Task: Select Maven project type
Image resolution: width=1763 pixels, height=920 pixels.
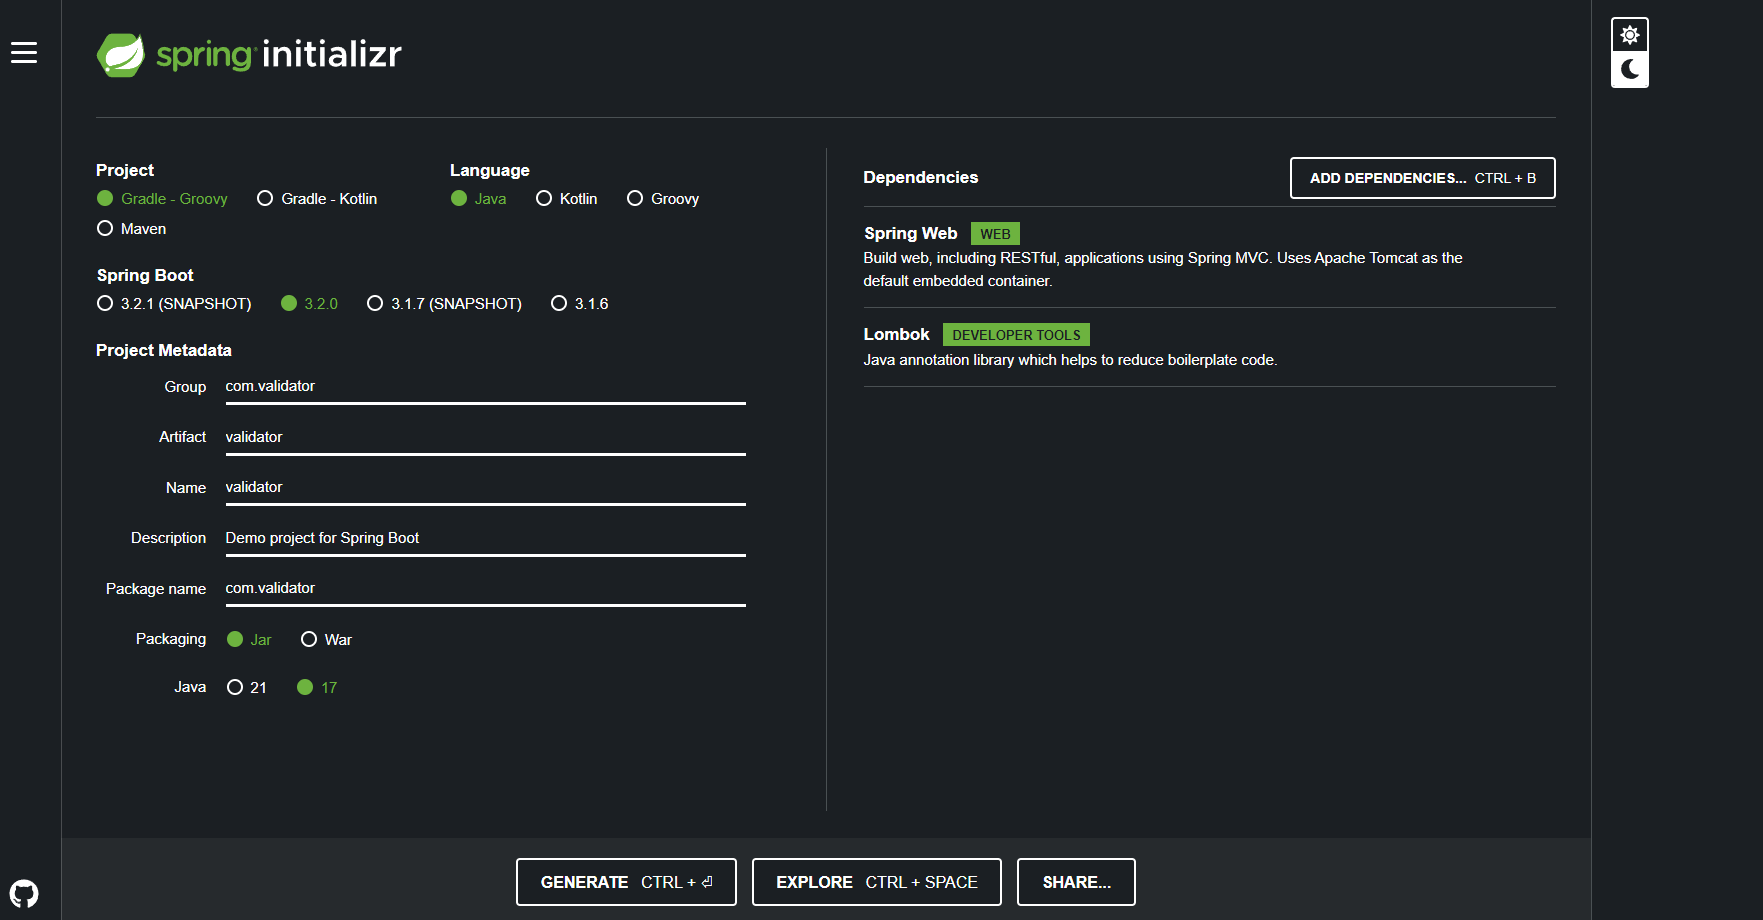Action: tap(132, 229)
